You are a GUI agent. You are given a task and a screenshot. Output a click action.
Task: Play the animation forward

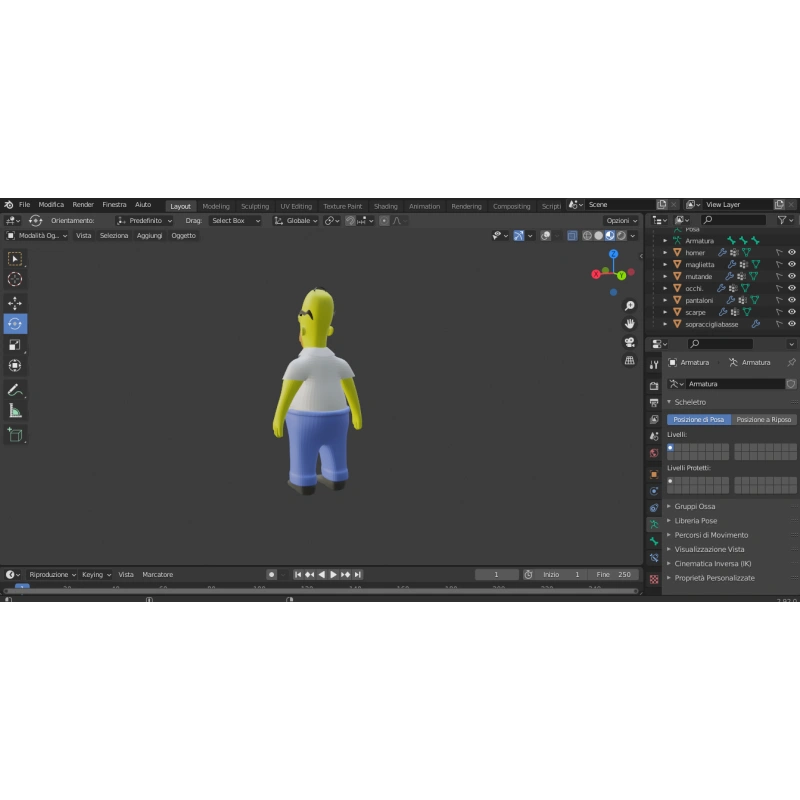[x=333, y=575]
